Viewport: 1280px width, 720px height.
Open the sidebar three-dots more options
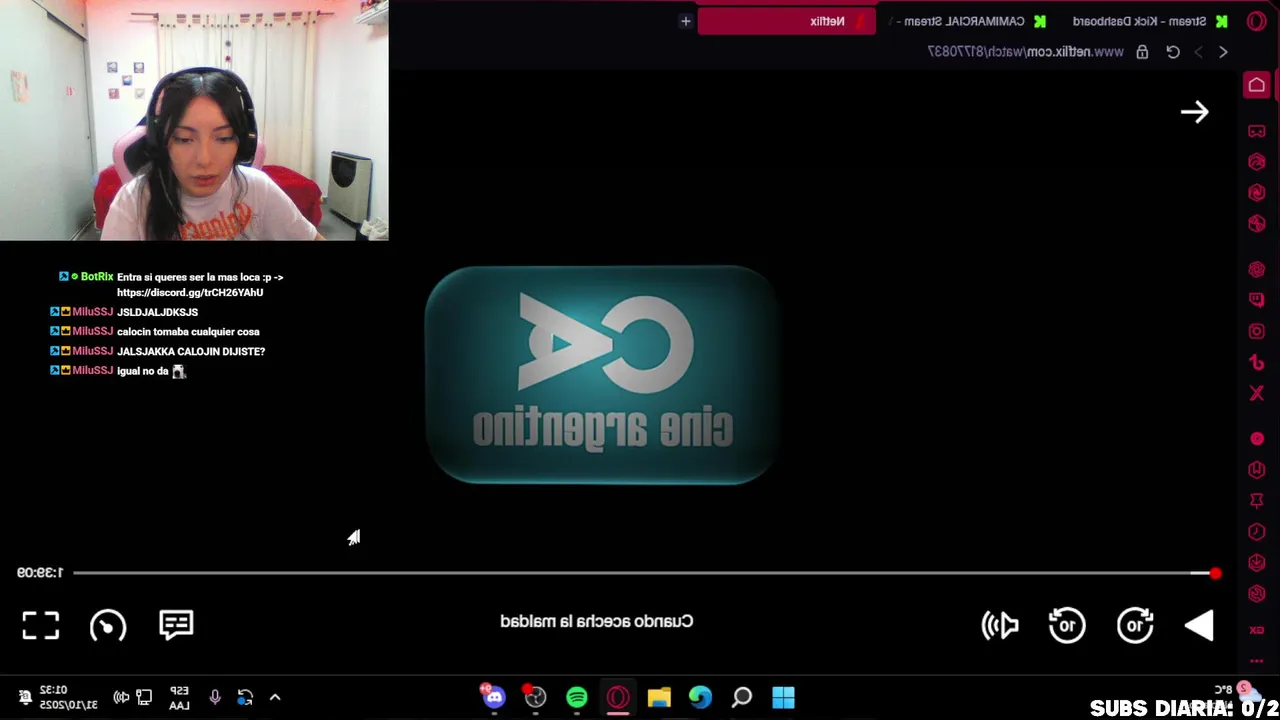(1257, 660)
